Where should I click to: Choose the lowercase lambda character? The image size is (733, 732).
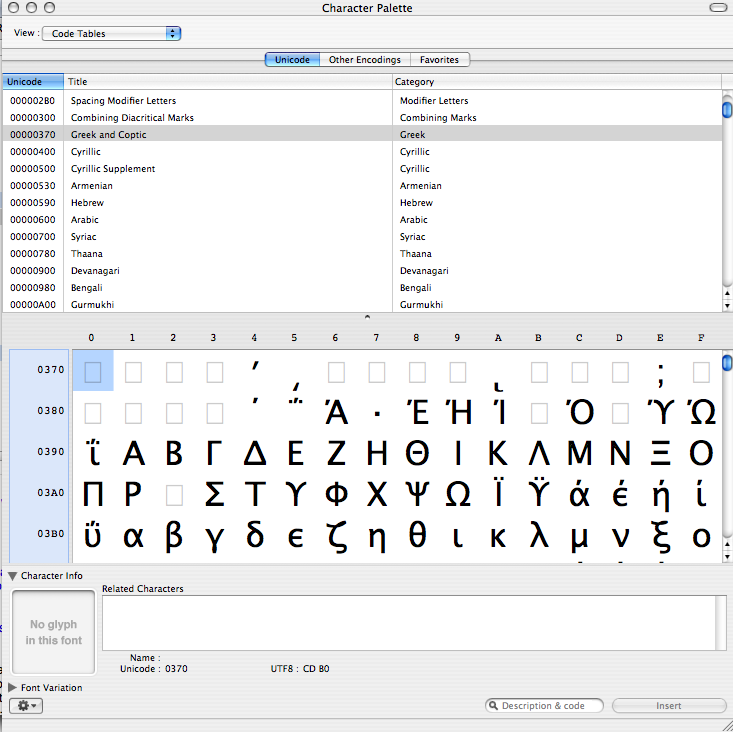click(x=539, y=536)
